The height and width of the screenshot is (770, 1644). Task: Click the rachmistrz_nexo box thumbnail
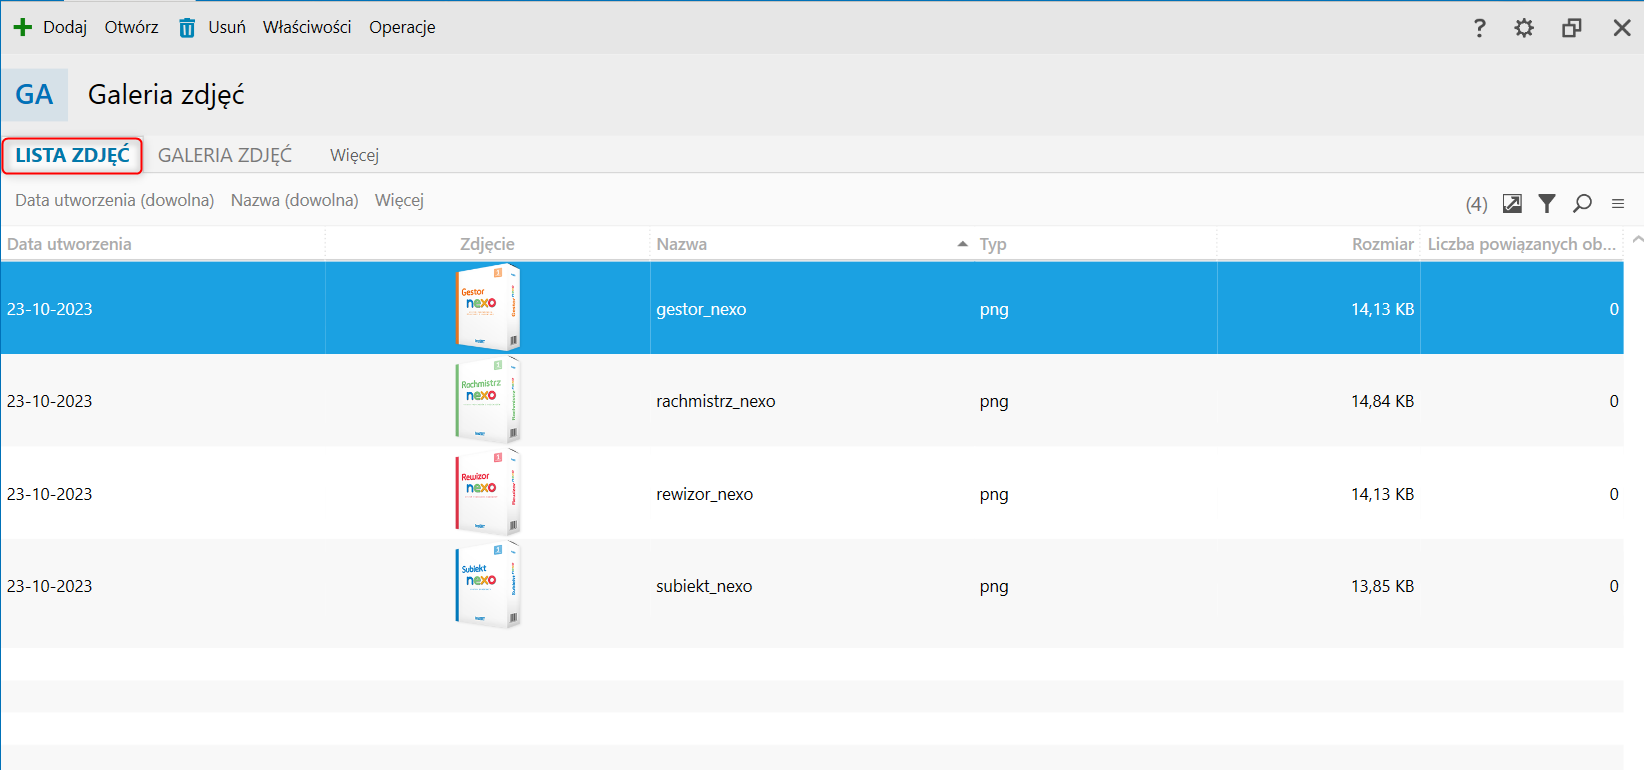click(488, 400)
